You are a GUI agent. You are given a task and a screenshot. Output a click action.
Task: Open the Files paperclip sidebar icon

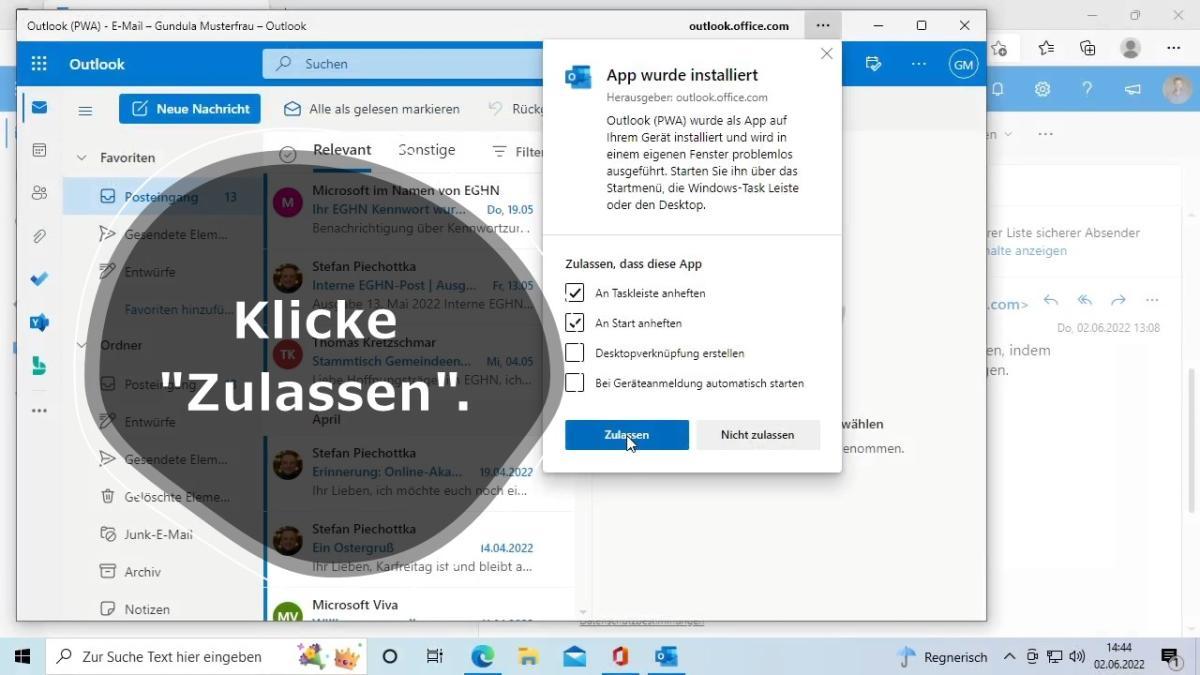pyautogui.click(x=39, y=237)
